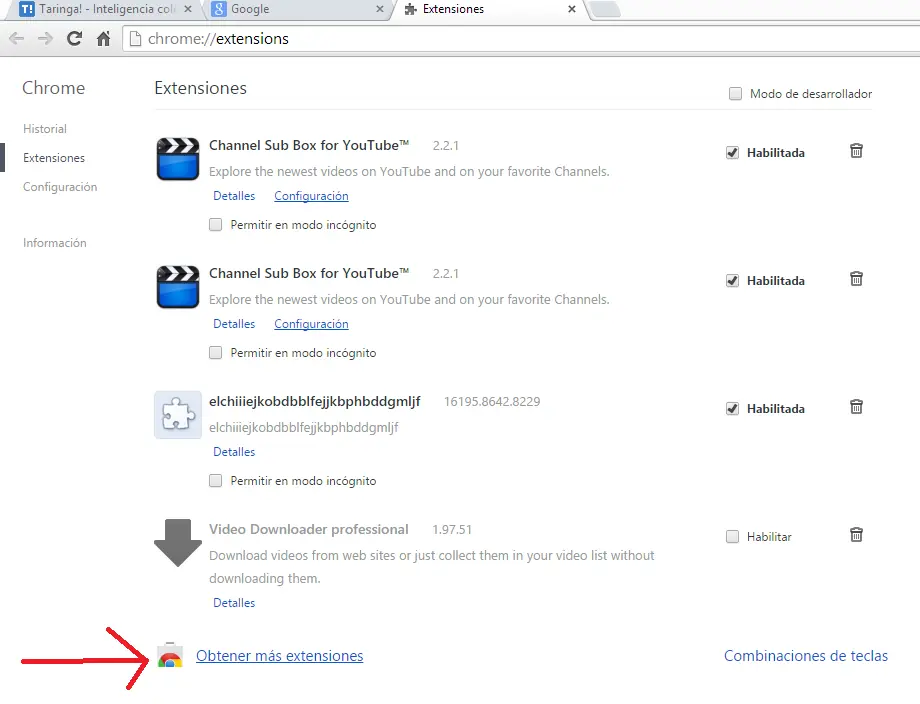This screenshot has height=704, width=920.
Task: Click first Channel Sub Box clapperboard icon
Action: point(178,158)
